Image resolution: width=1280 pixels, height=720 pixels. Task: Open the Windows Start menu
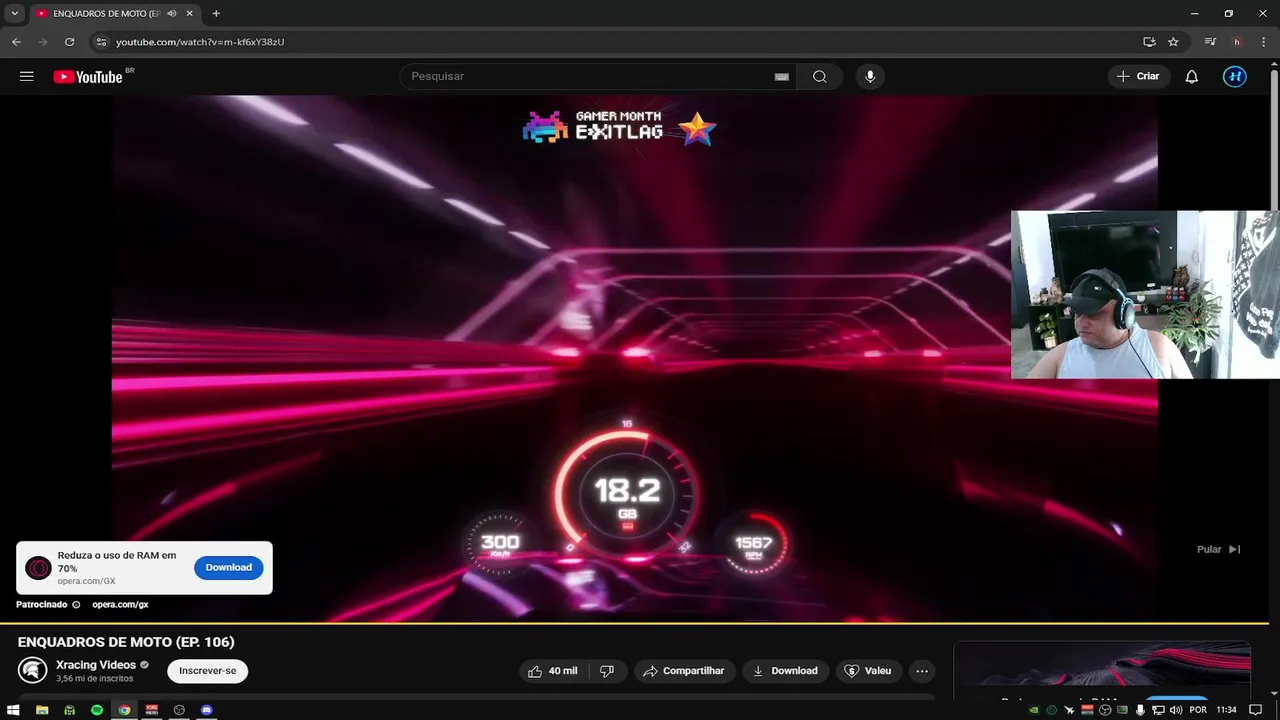14,710
